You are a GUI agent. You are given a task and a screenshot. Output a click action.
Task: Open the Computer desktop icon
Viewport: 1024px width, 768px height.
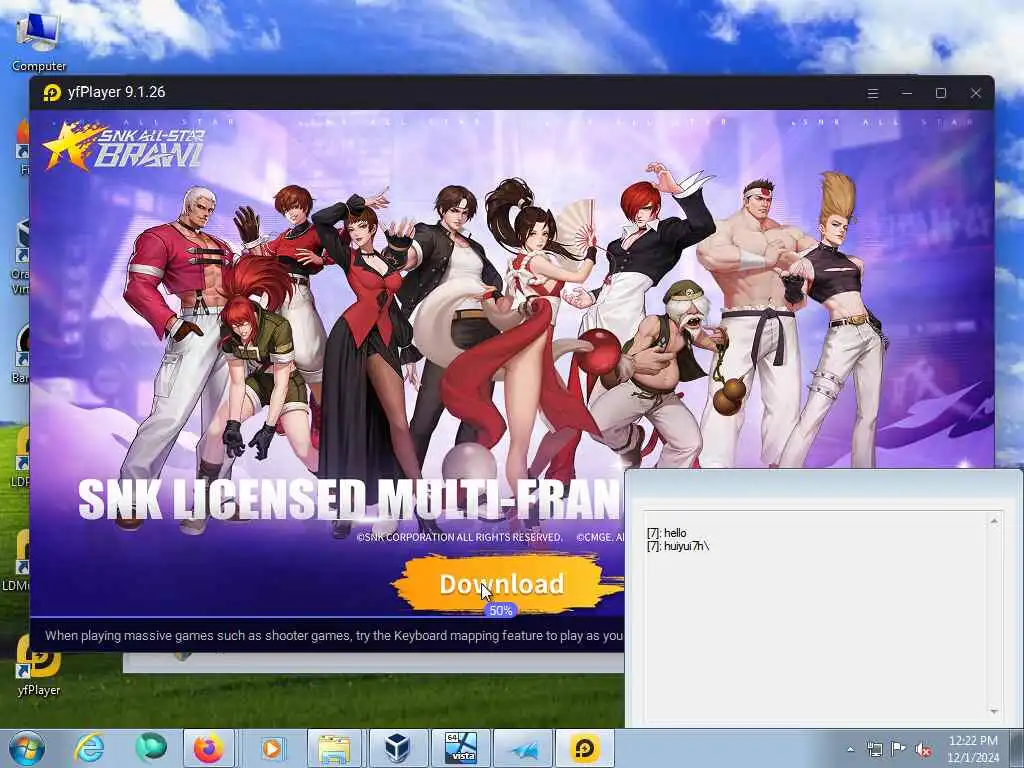(x=38, y=41)
